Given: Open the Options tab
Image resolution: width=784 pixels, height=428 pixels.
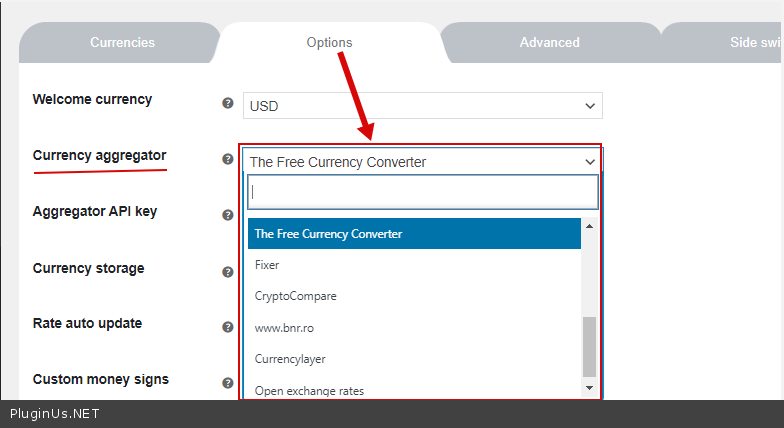Looking at the screenshot, I should 329,43.
